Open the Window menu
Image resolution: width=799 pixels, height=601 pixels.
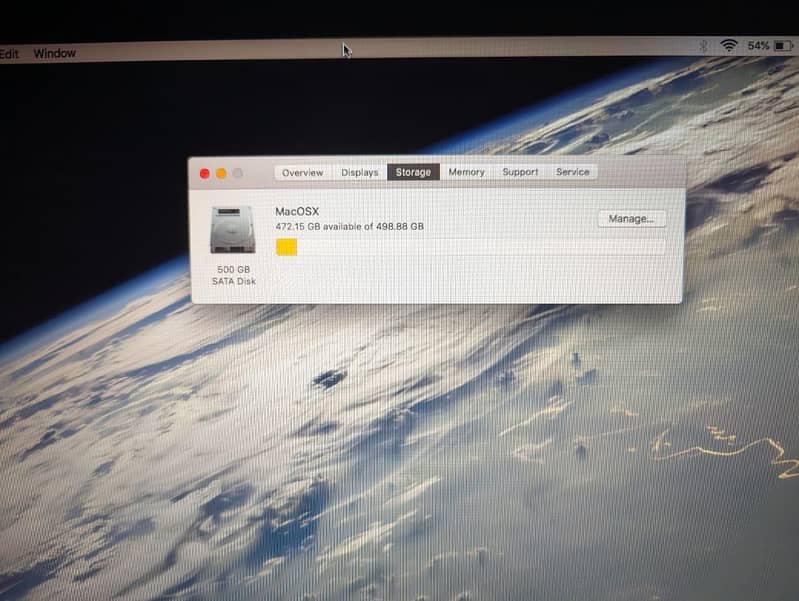pos(55,54)
